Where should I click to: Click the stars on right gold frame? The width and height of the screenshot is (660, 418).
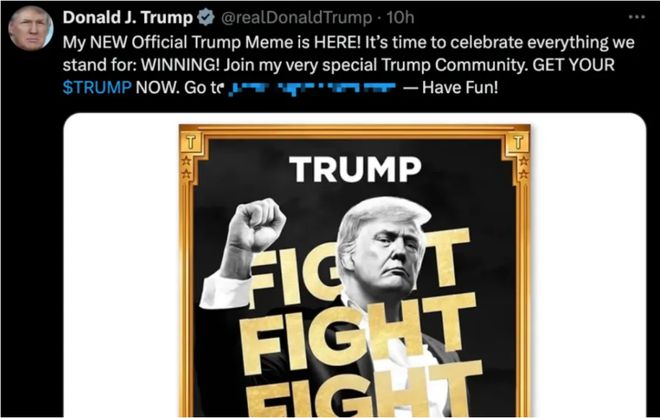(x=523, y=167)
